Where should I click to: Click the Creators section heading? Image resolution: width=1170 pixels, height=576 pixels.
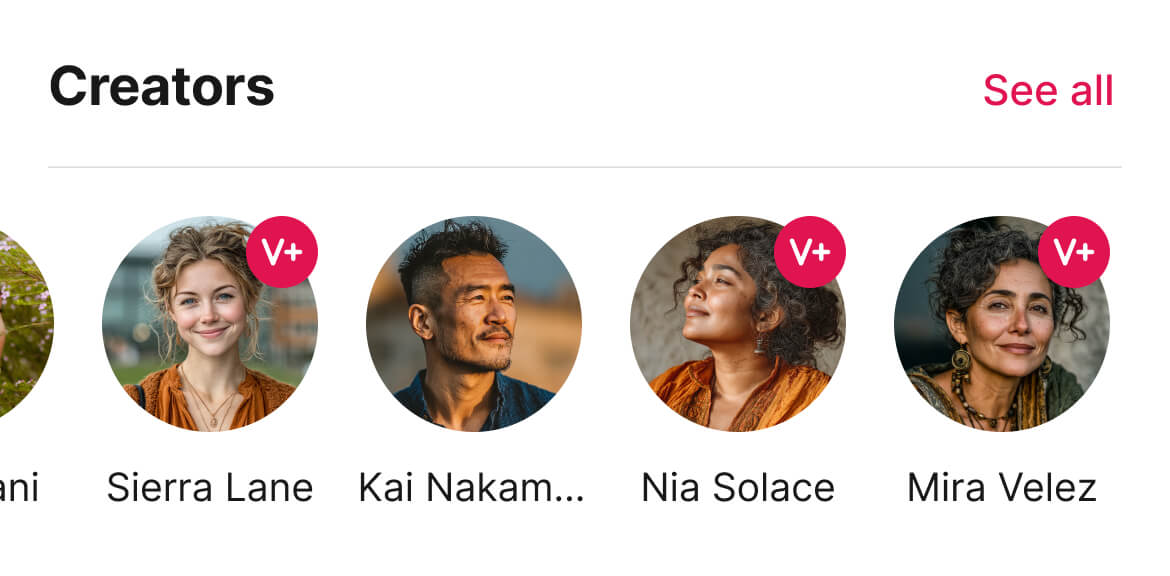point(162,87)
